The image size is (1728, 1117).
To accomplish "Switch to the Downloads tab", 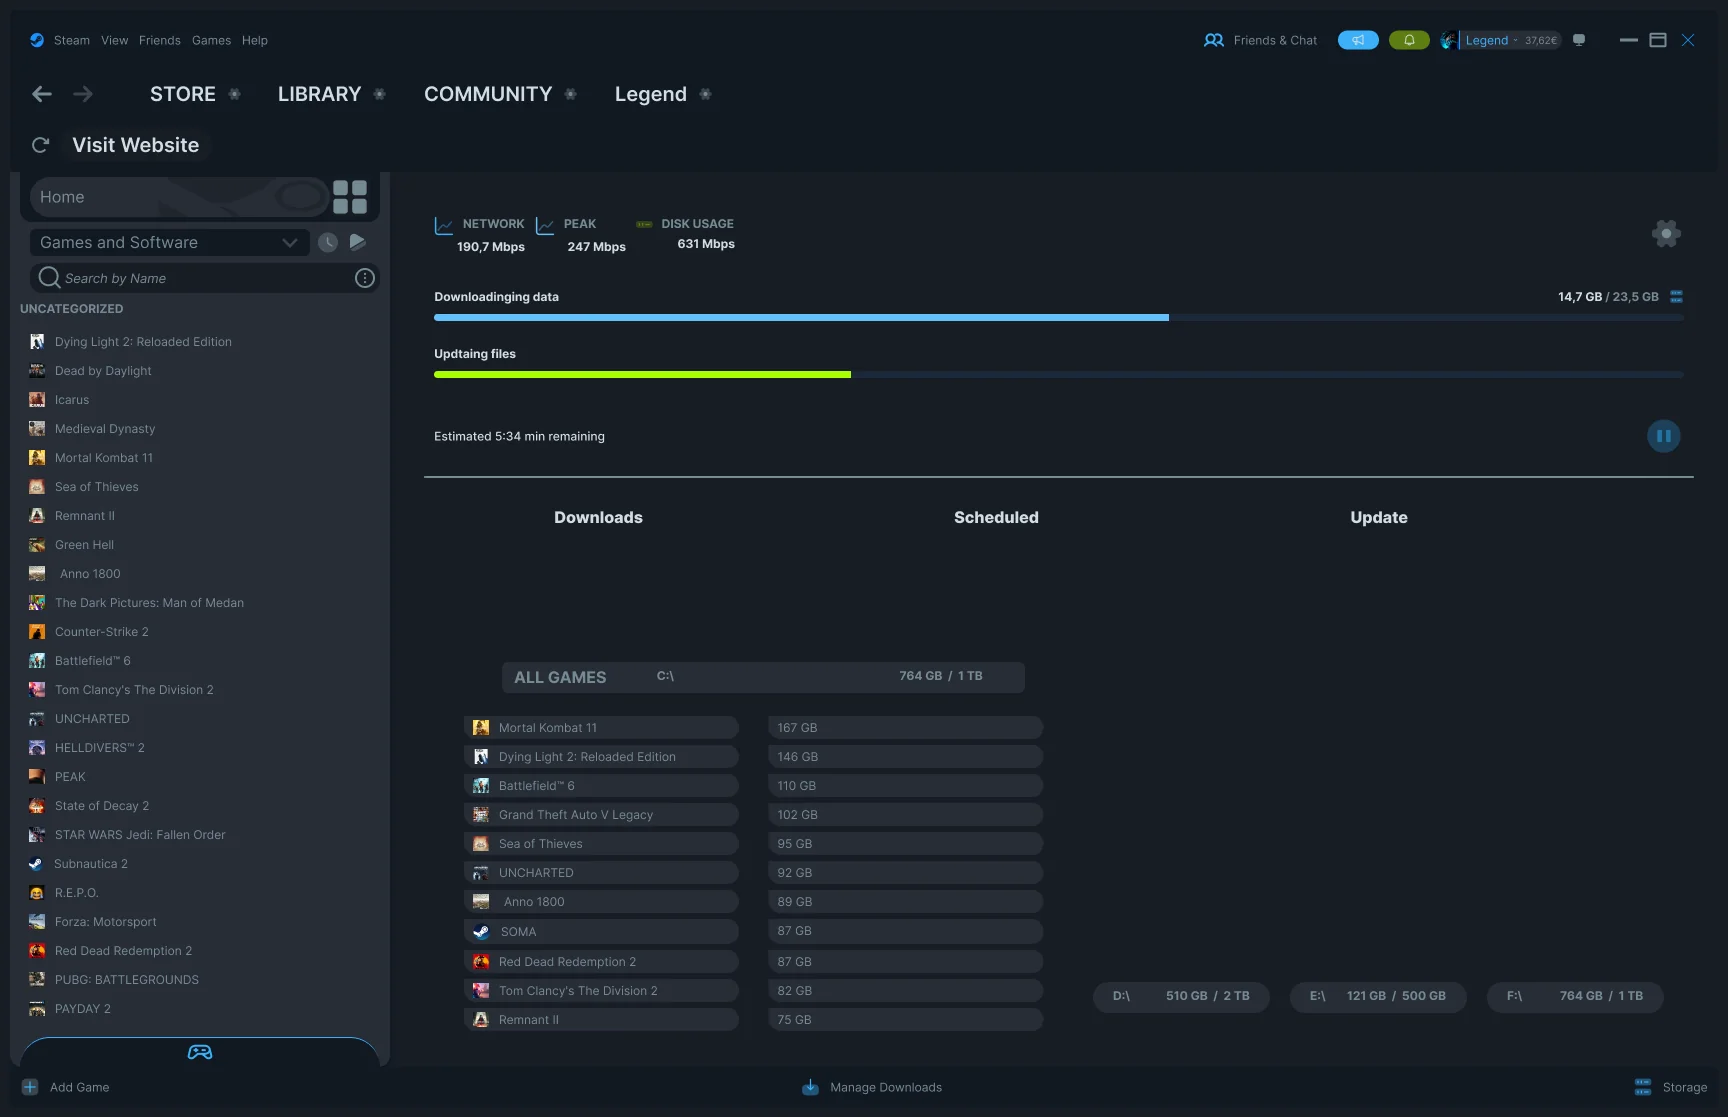I will coord(598,517).
